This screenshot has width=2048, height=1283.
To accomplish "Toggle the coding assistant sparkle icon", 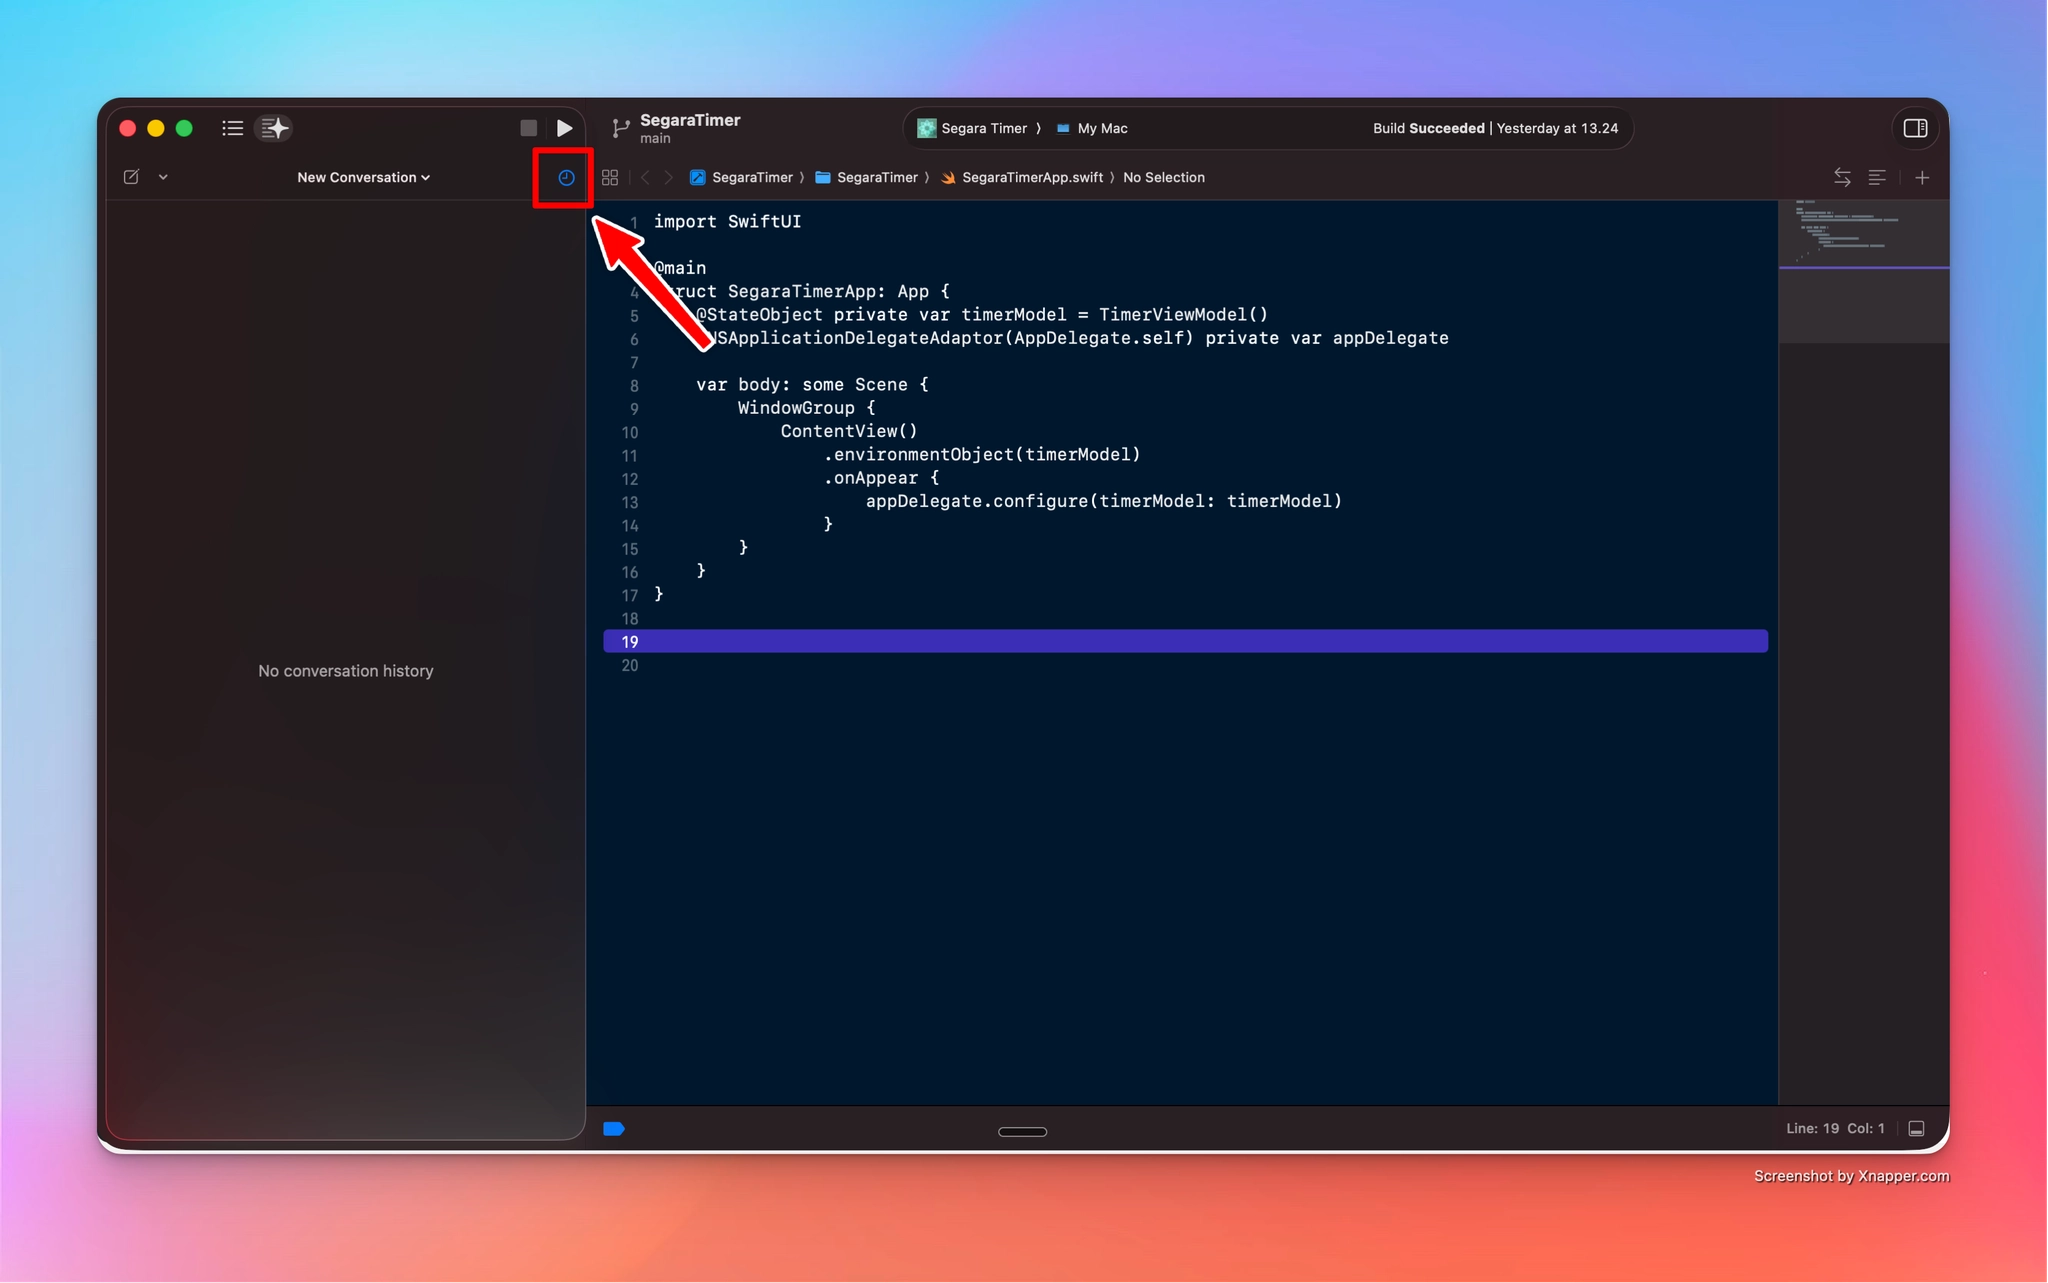I will point(274,128).
